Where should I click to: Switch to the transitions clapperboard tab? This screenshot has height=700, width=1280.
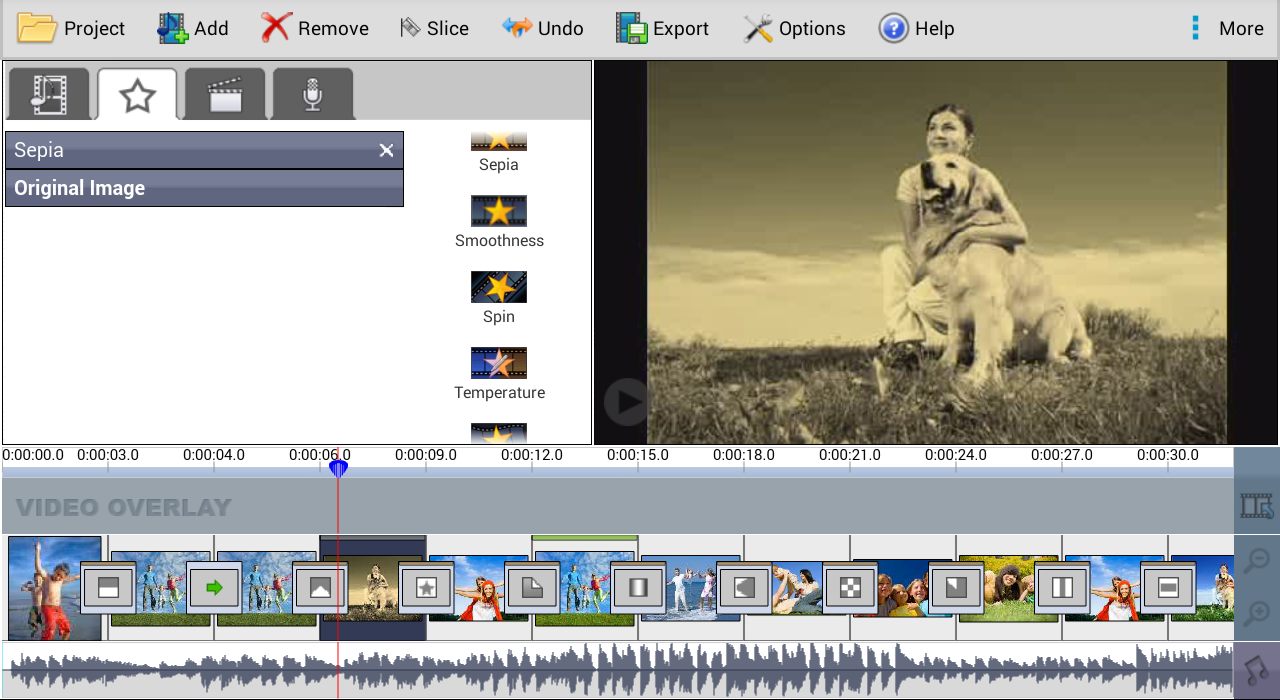[224, 92]
